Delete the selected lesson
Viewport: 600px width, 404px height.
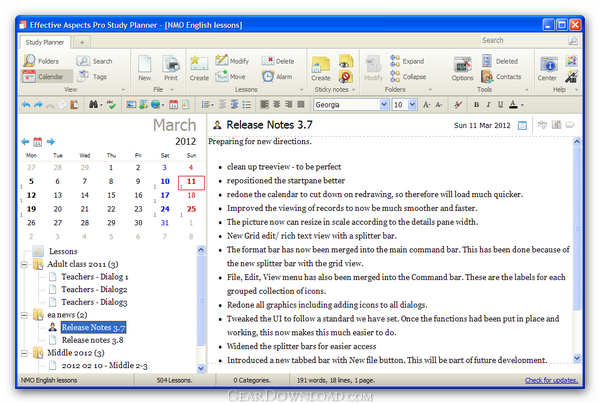(278, 61)
